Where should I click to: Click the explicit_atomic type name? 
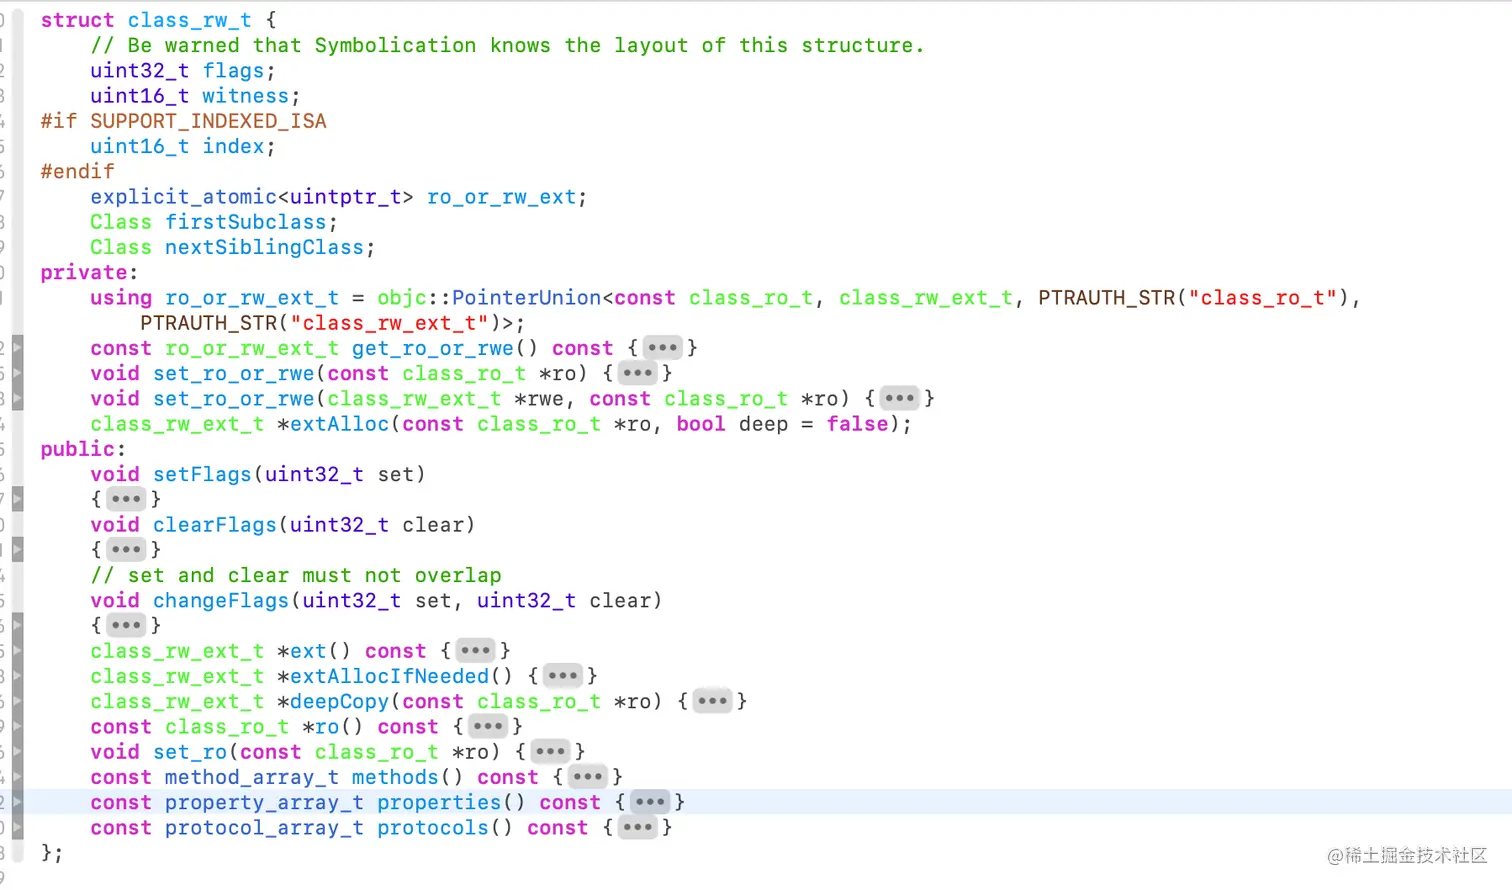point(183,197)
